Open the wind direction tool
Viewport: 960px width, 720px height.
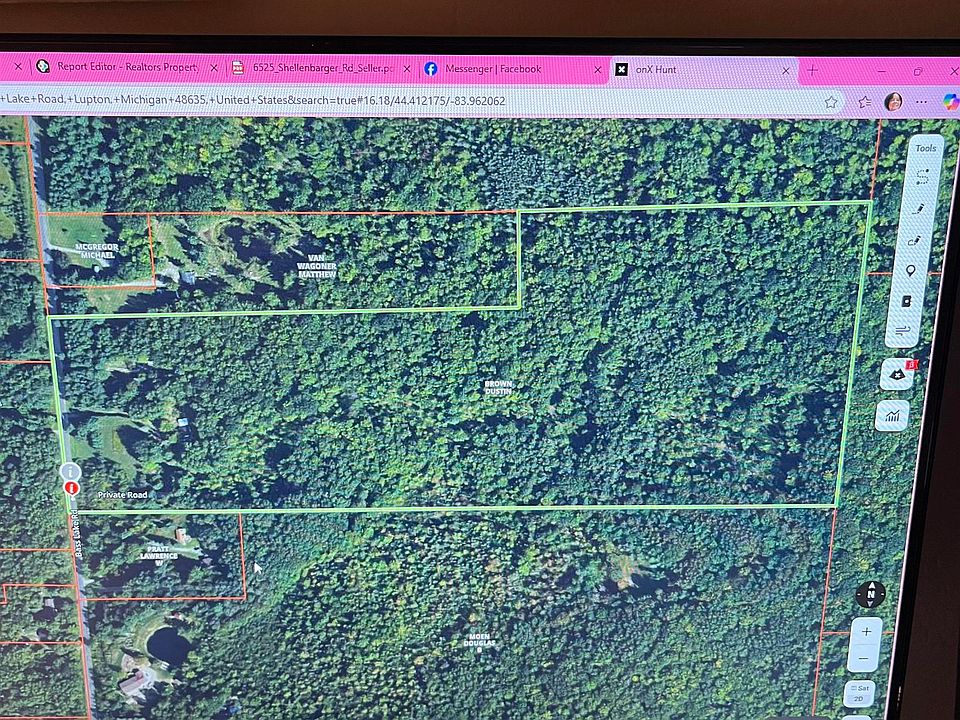[904, 330]
